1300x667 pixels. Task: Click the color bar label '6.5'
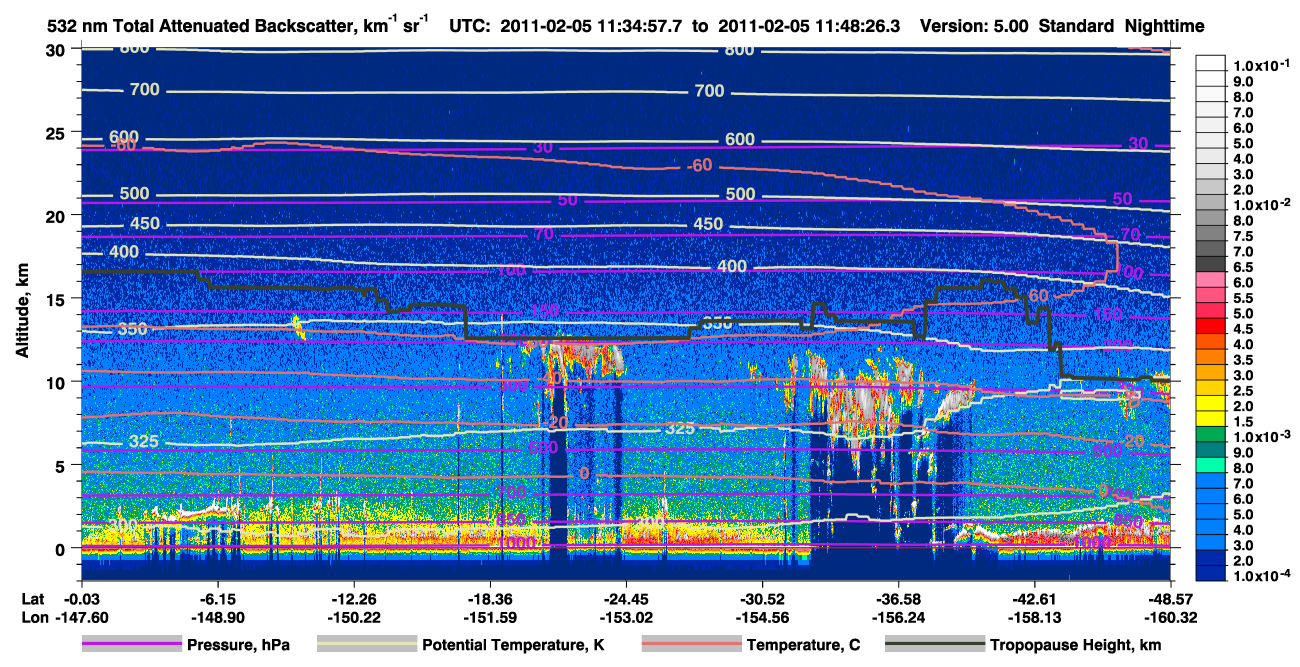click(x=1243, y=267)
